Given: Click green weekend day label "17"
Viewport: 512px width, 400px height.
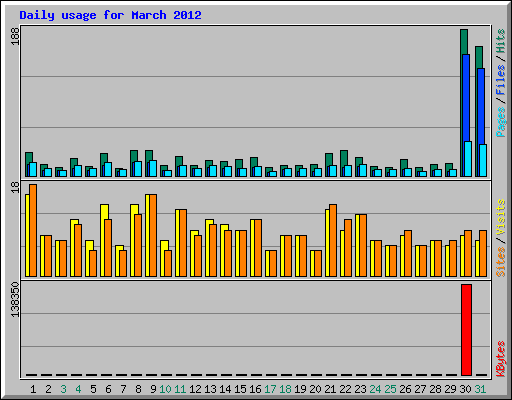Looking at the screenshot, I should coord(270,389).
